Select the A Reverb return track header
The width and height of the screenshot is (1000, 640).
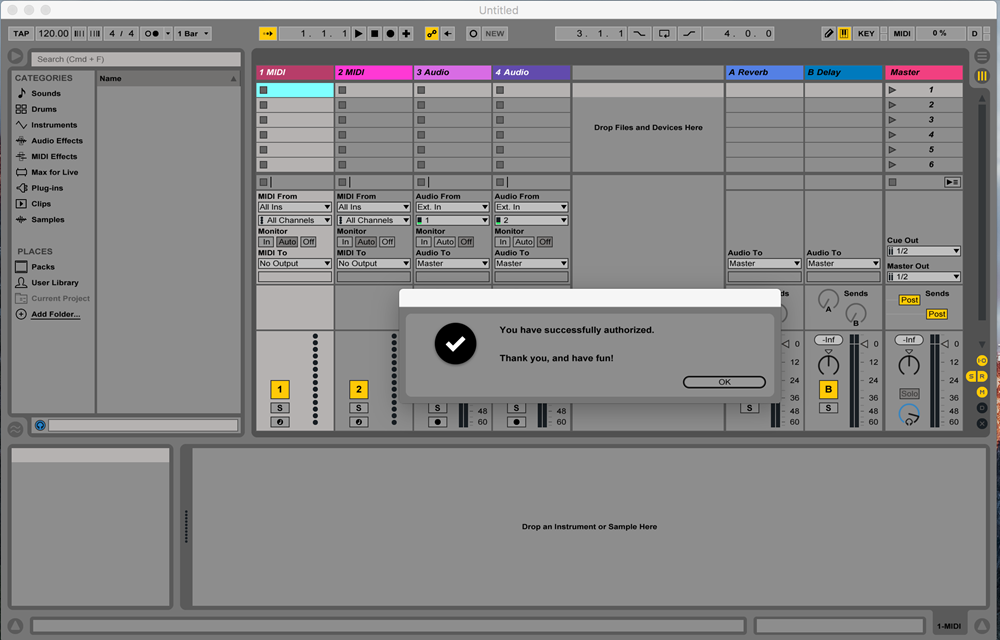point(764,72)
